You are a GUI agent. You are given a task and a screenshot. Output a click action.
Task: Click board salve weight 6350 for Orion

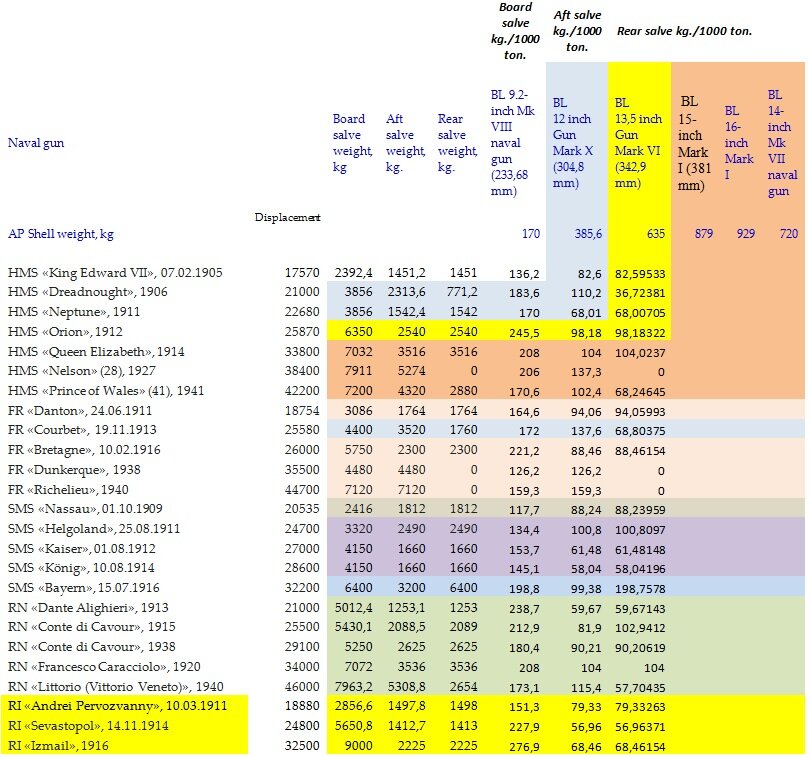pyautogui.click(x=358, y=331)
